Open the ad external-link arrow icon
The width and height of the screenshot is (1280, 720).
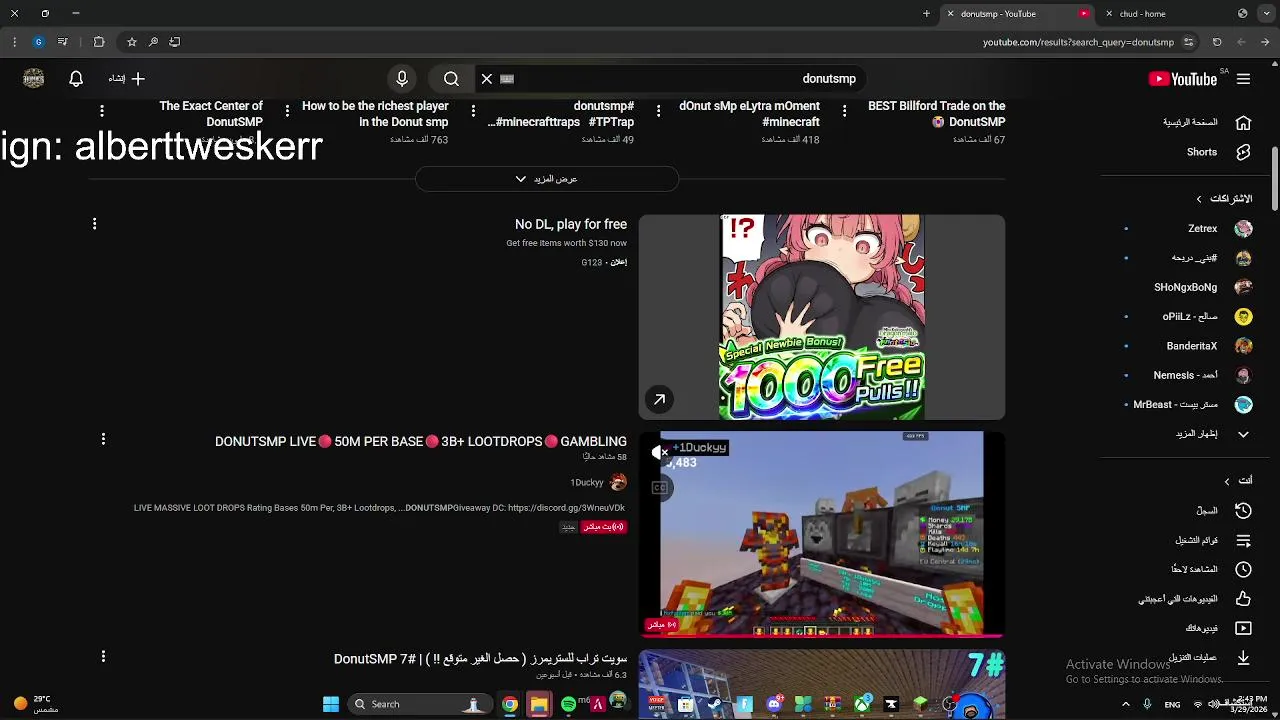pyautogui.click(x=659, y=400)
